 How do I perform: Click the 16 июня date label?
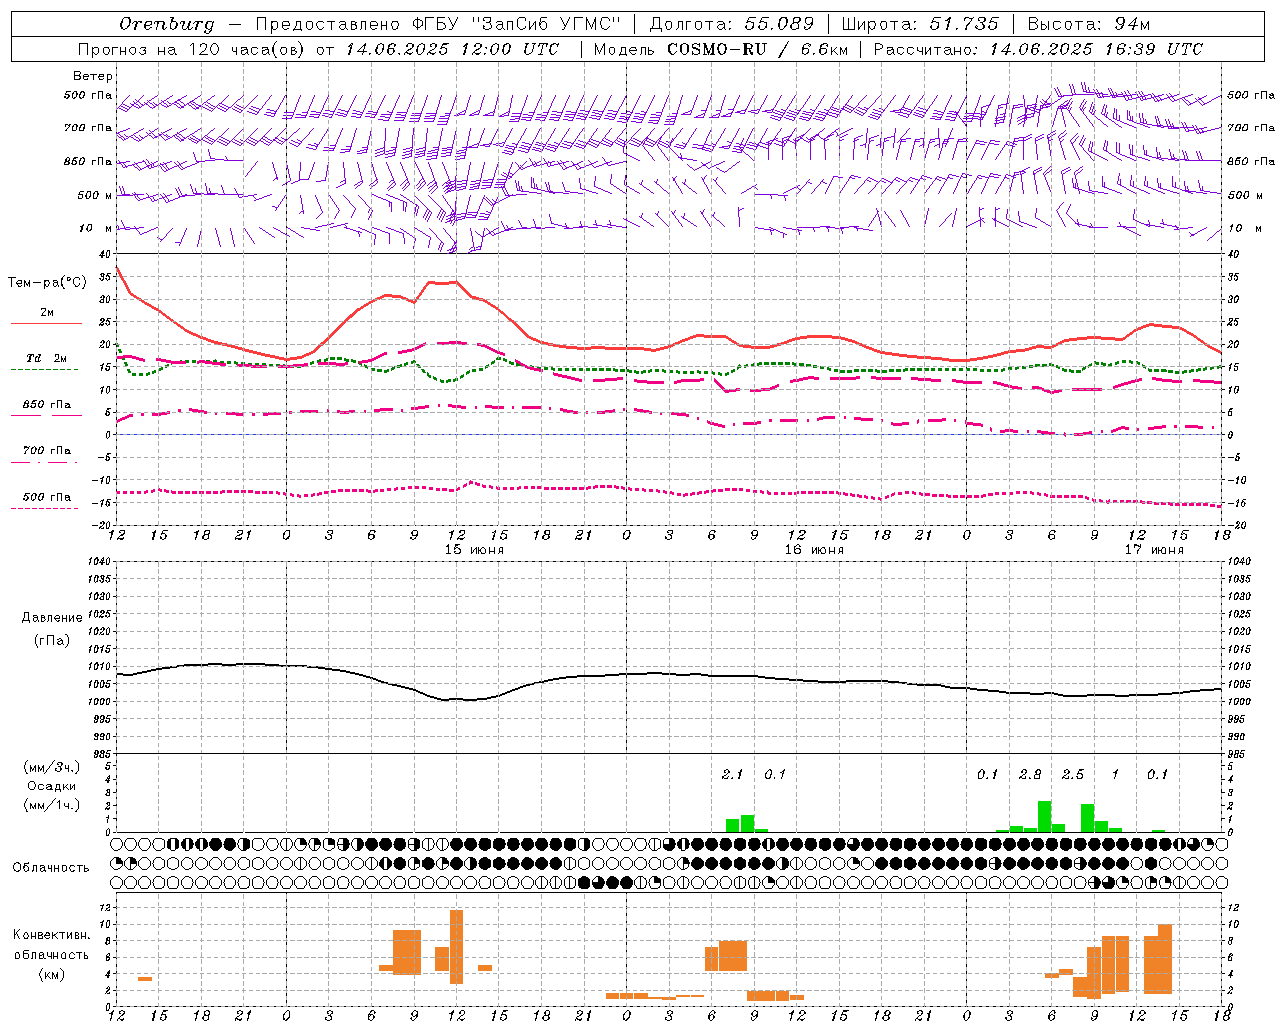click(814, 550)
